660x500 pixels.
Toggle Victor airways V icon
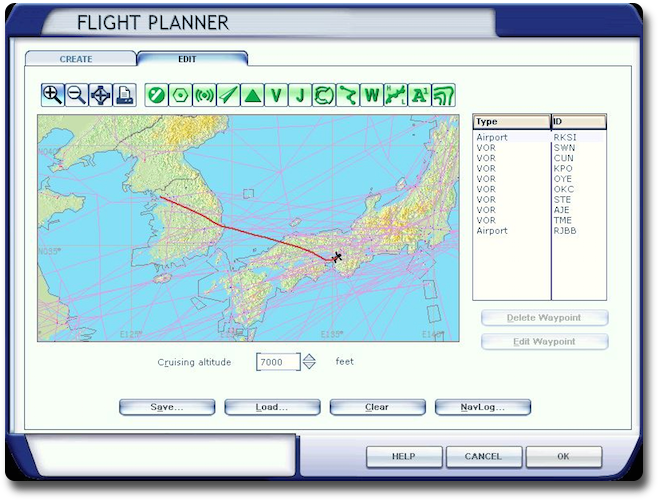tap(277, 95)
